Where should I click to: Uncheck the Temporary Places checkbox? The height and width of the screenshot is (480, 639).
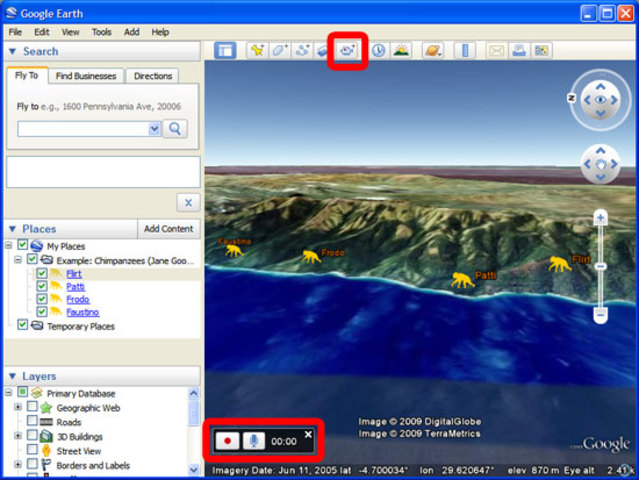(22, 325)
